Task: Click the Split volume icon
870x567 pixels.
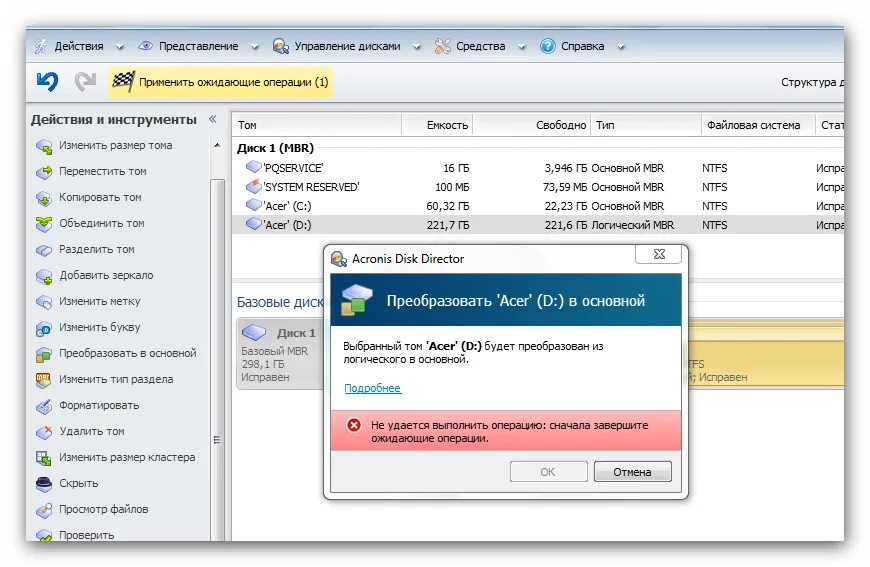Action: tap(44, 250)
